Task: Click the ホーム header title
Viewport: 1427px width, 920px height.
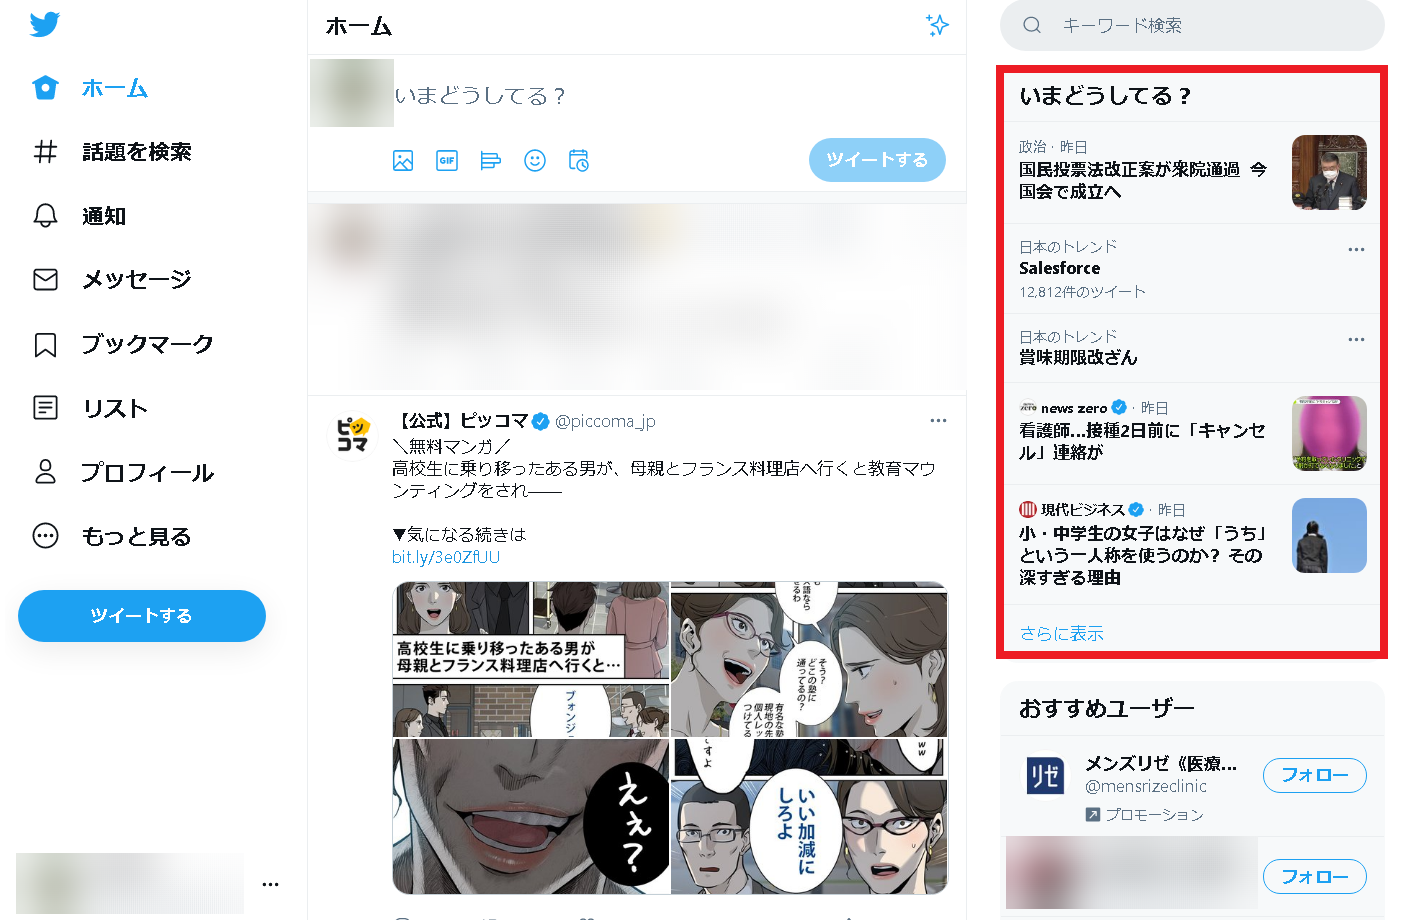Action: coord(359,26)
